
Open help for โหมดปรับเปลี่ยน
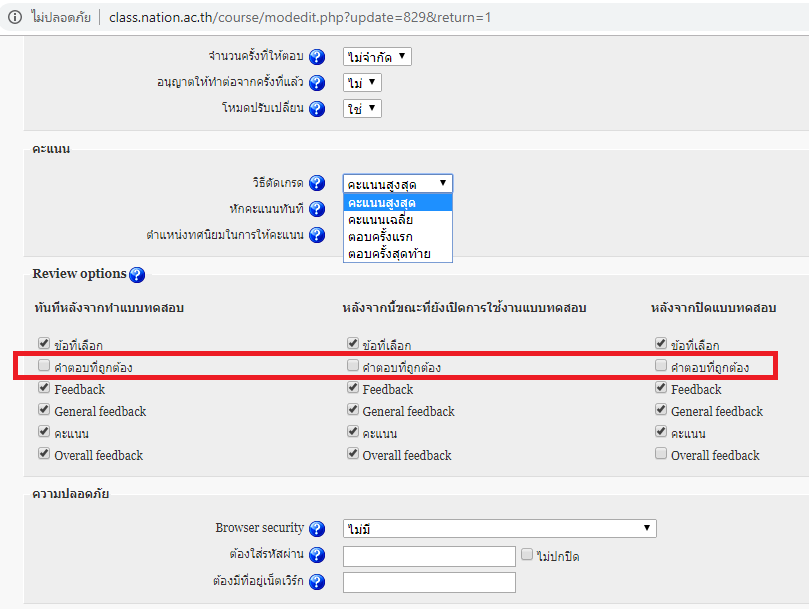point(317,109)
